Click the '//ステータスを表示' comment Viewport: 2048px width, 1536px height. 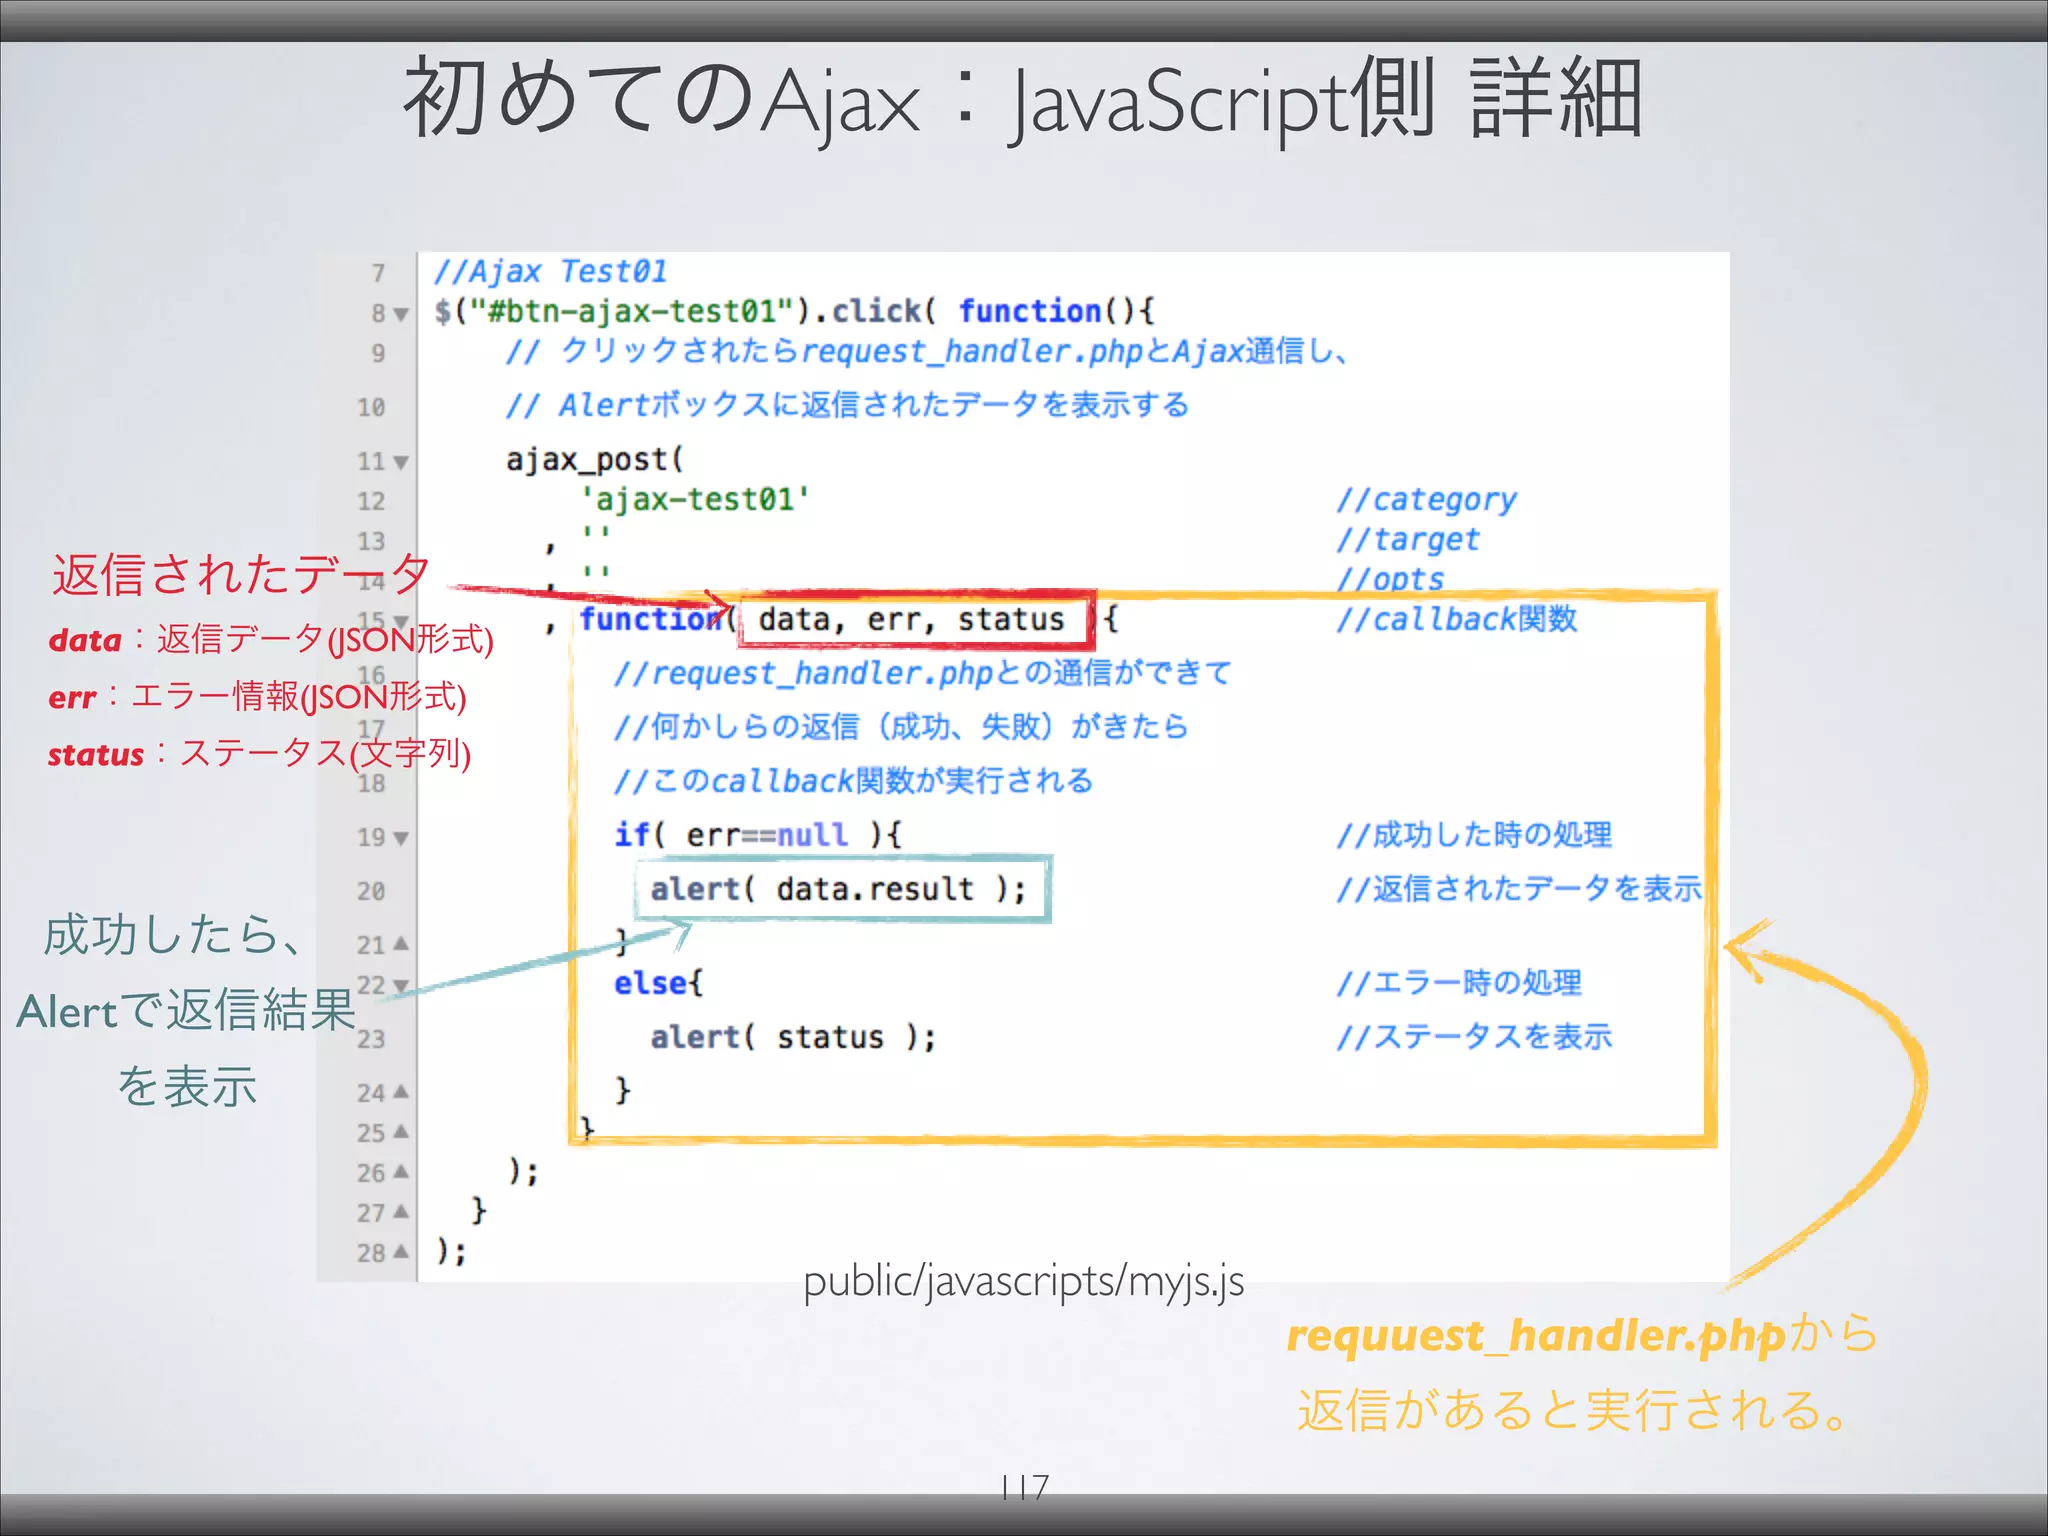(x=1475, y=1037)
